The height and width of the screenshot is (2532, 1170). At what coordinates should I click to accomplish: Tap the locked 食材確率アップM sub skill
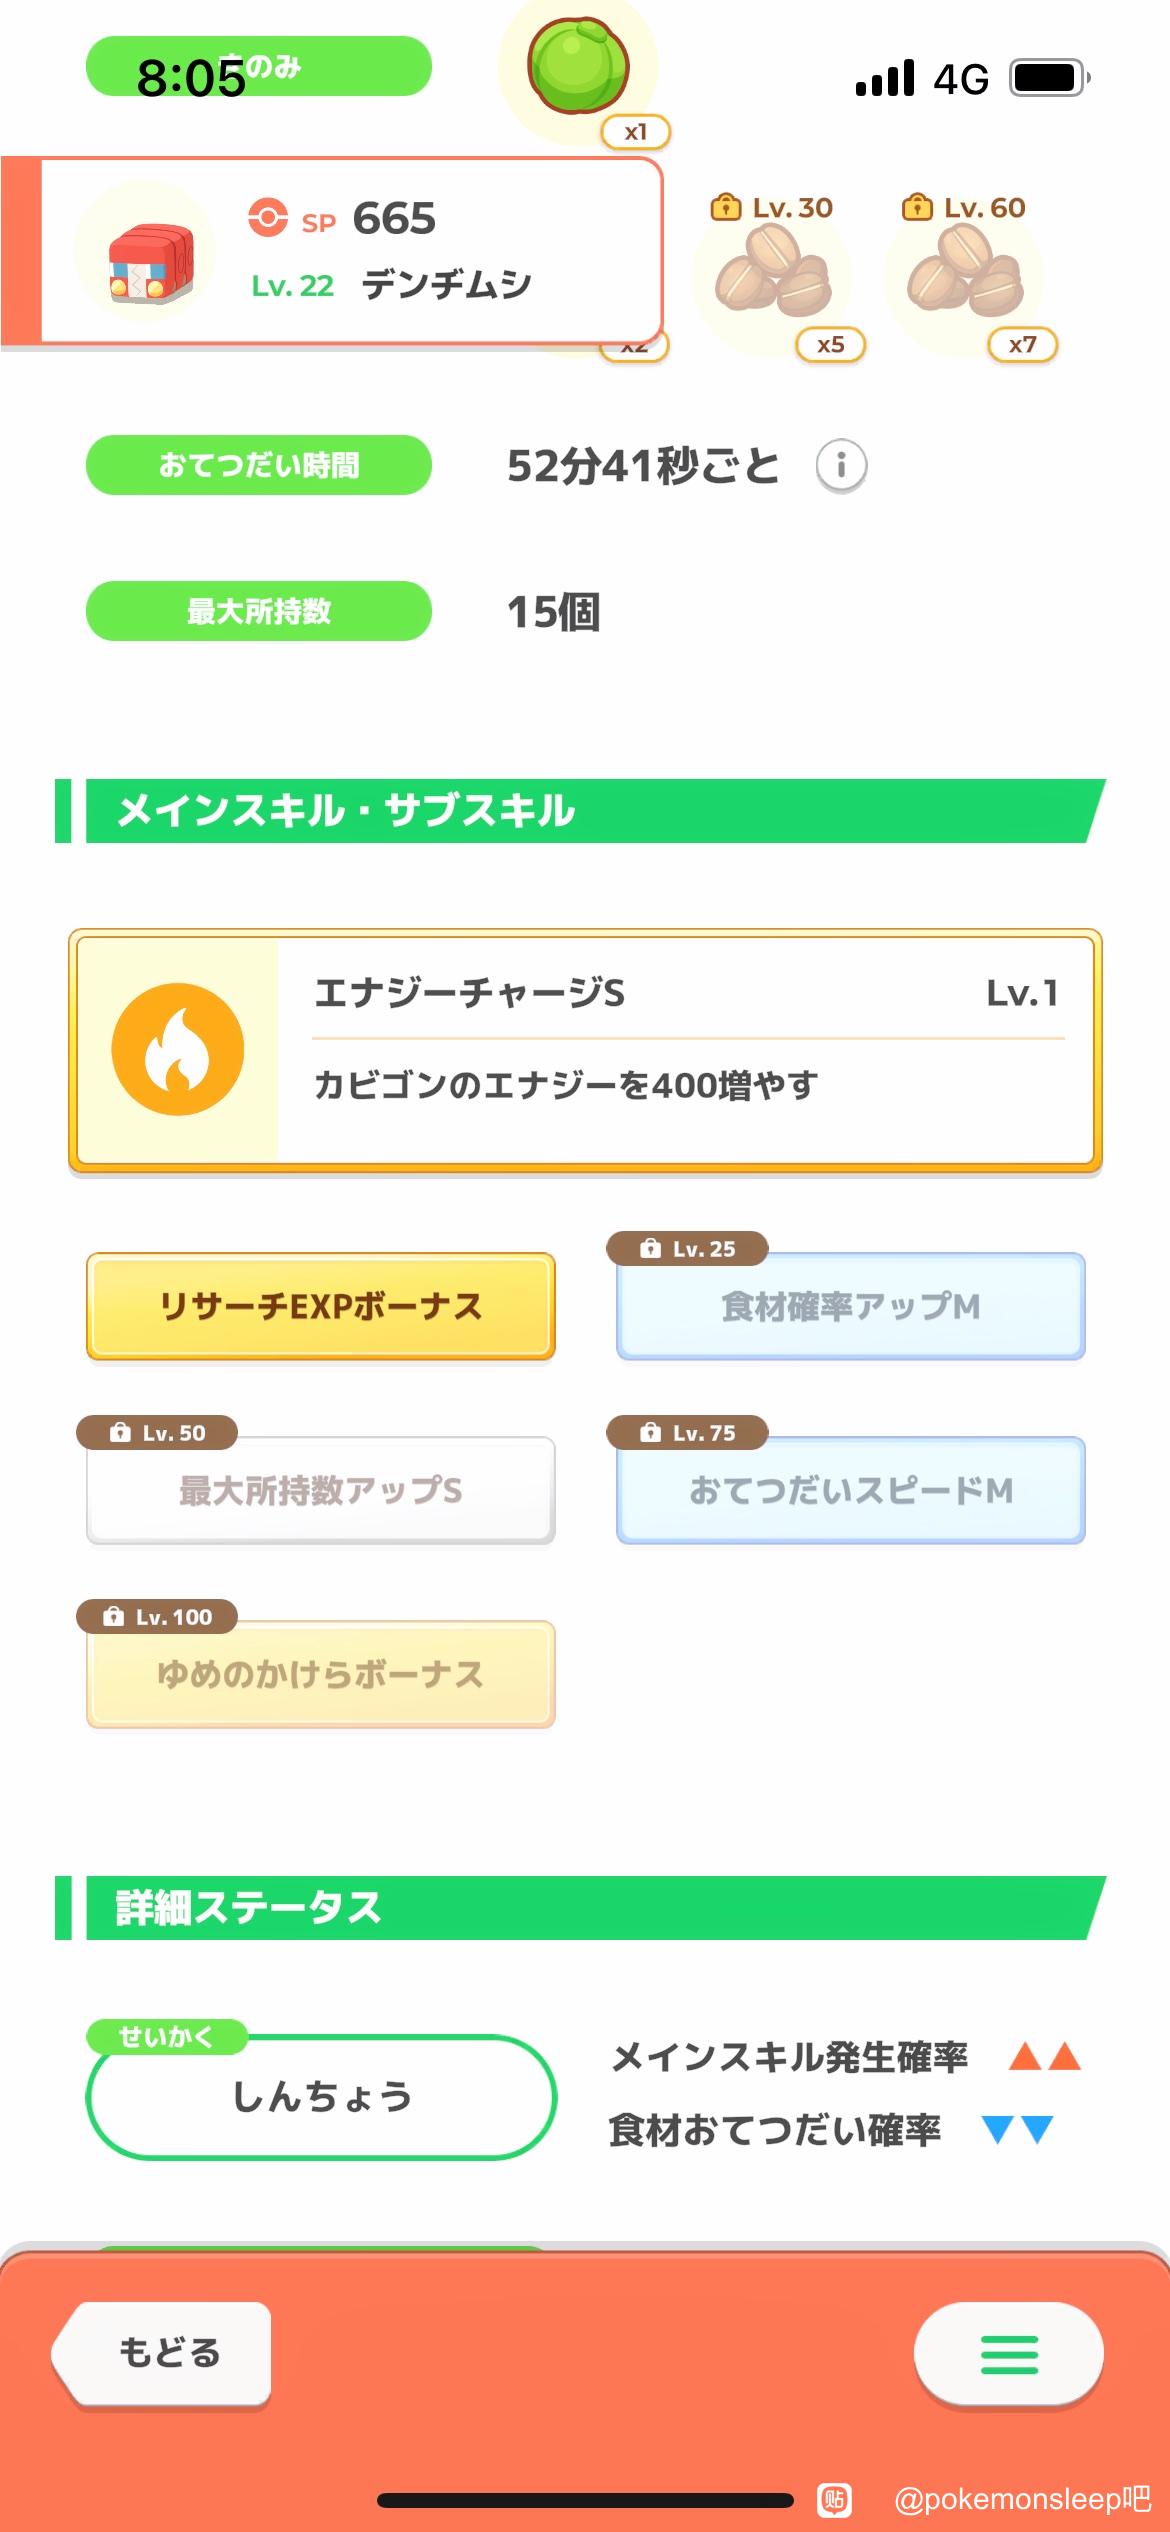851,1306
